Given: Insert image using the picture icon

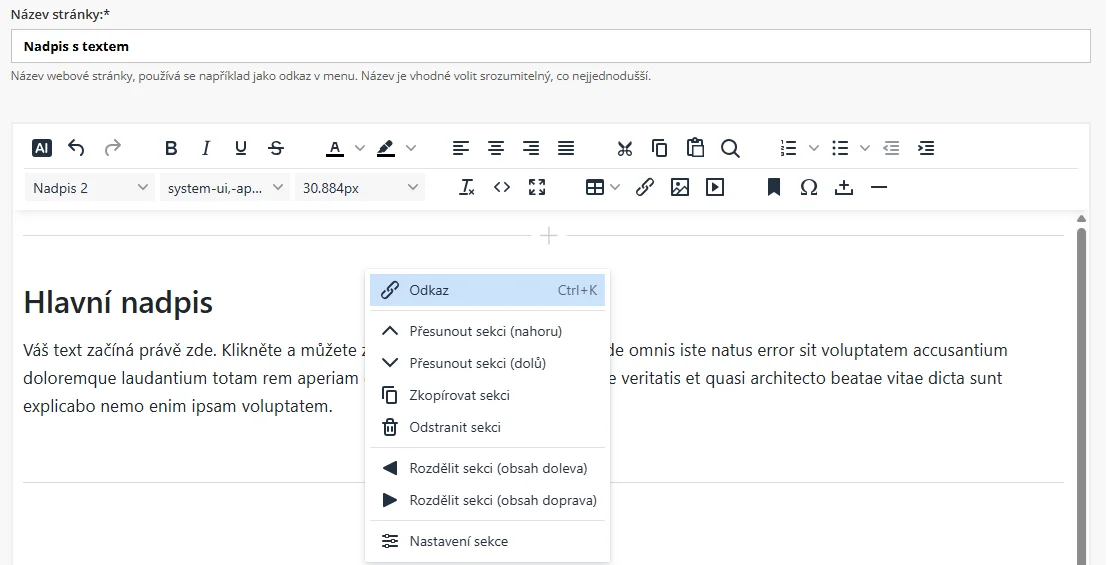Looking at the screenshot, I should 680,187.
